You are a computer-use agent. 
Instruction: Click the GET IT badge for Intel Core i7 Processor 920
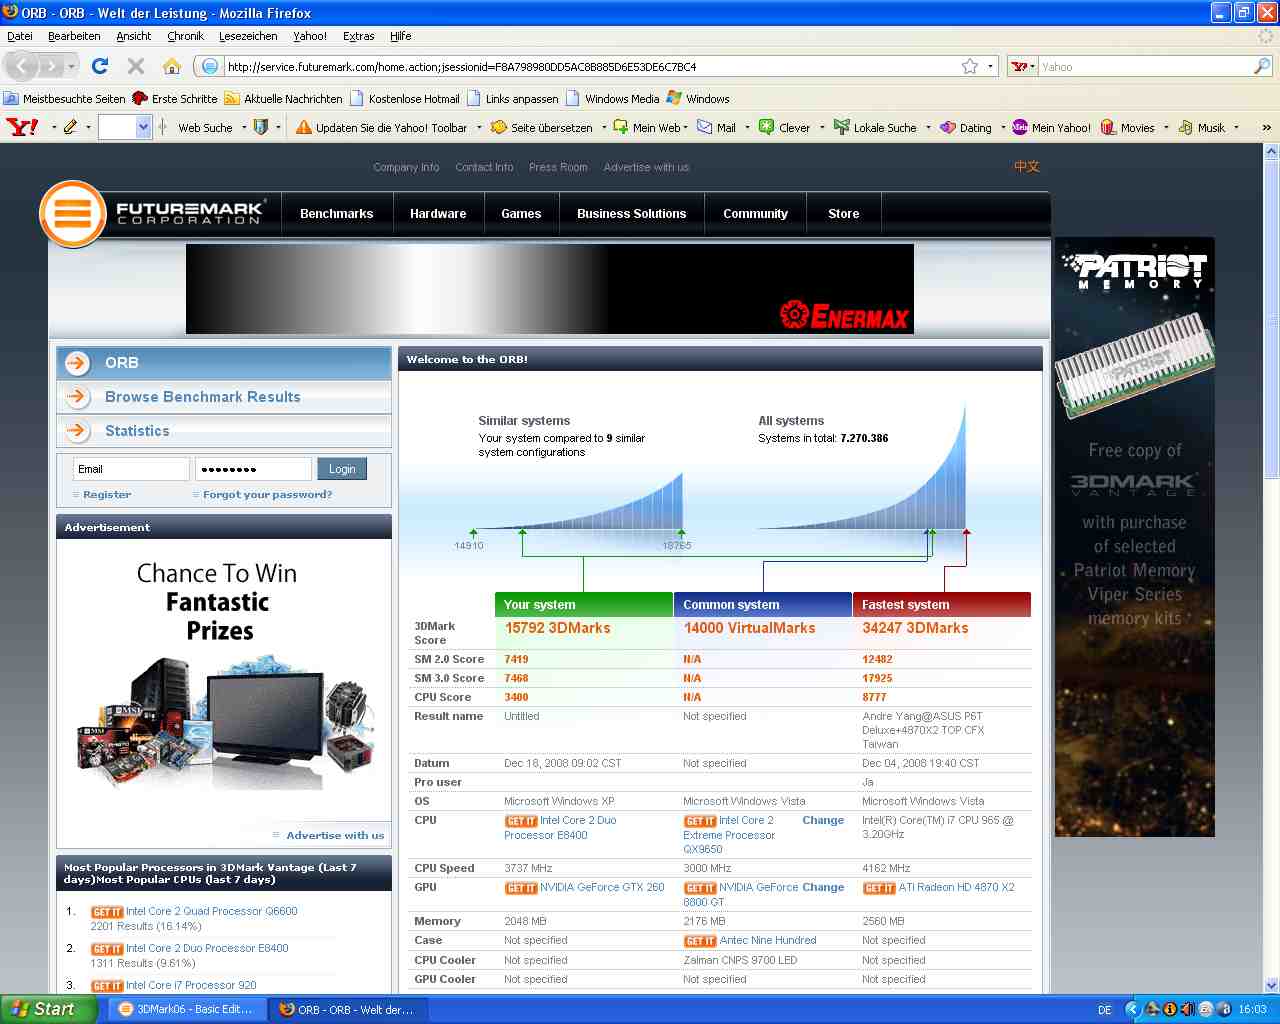107,986
